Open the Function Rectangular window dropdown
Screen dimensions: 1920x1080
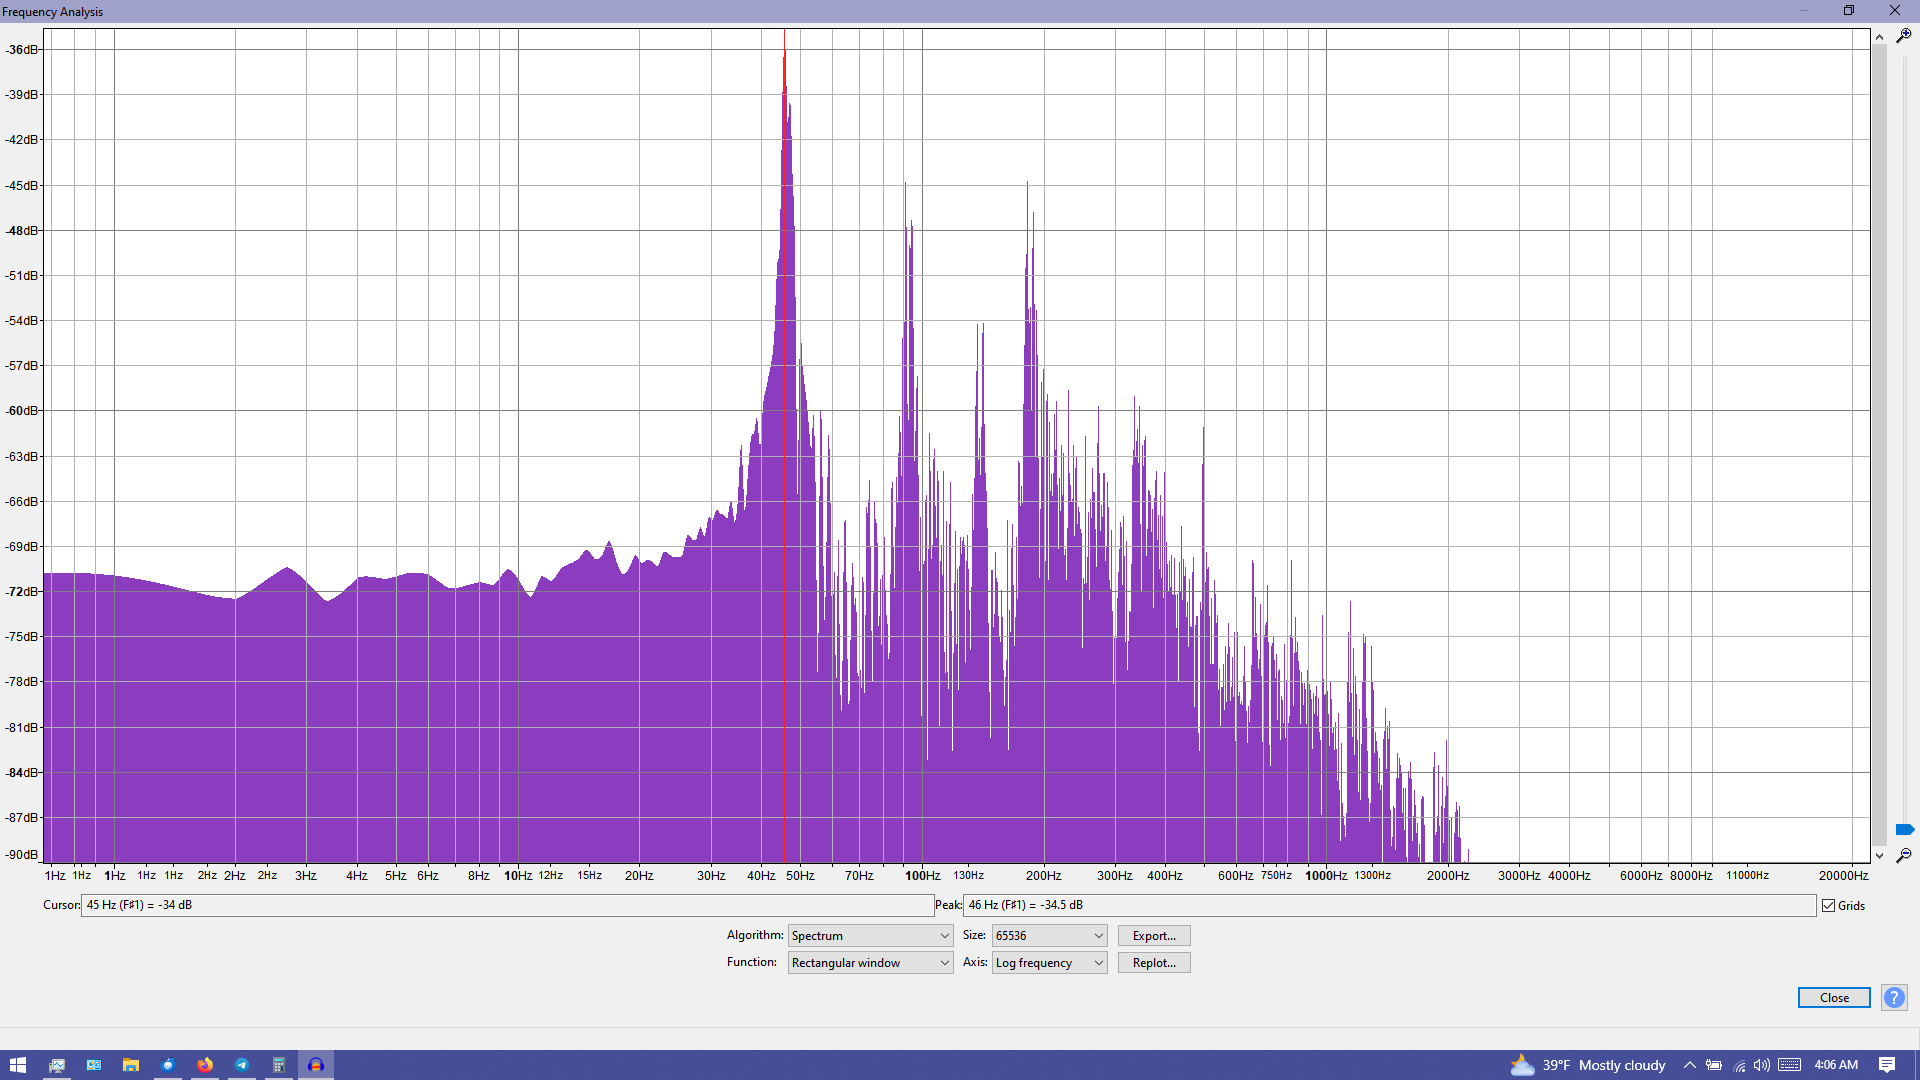[x=869, y=963]
